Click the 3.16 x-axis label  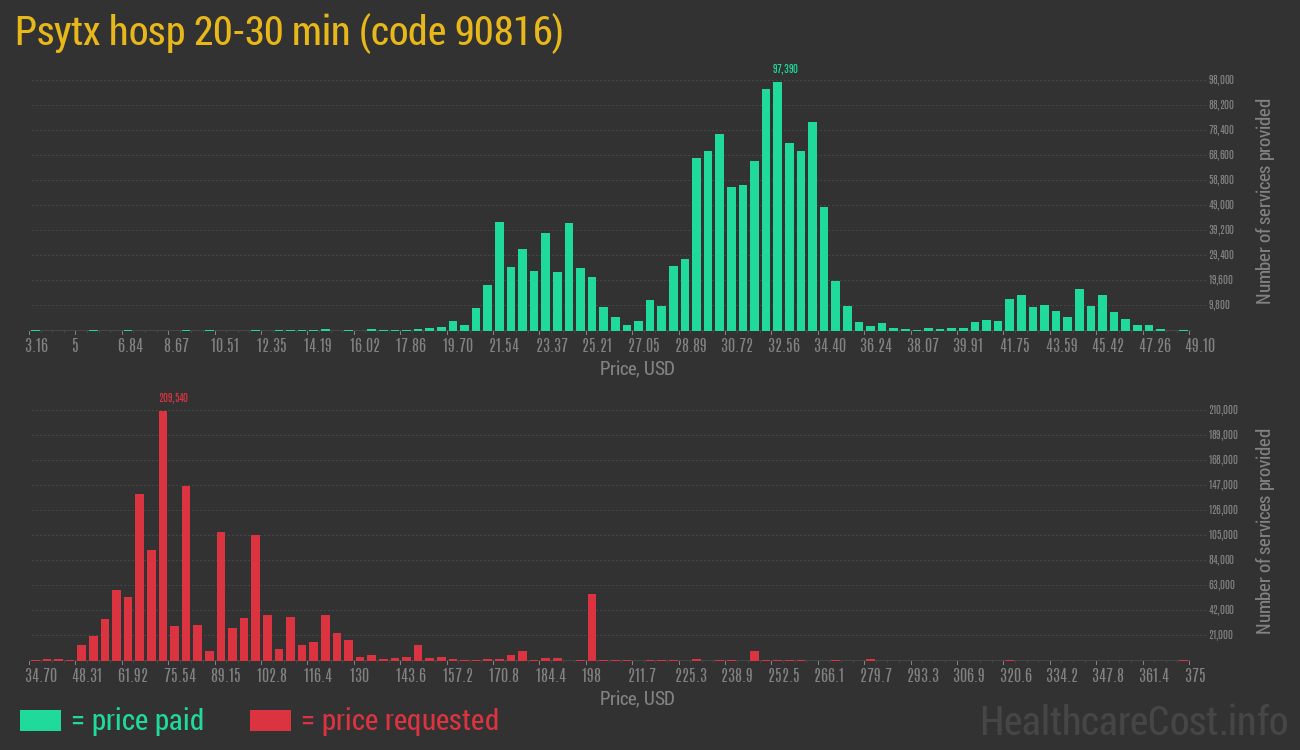point(36,346)
